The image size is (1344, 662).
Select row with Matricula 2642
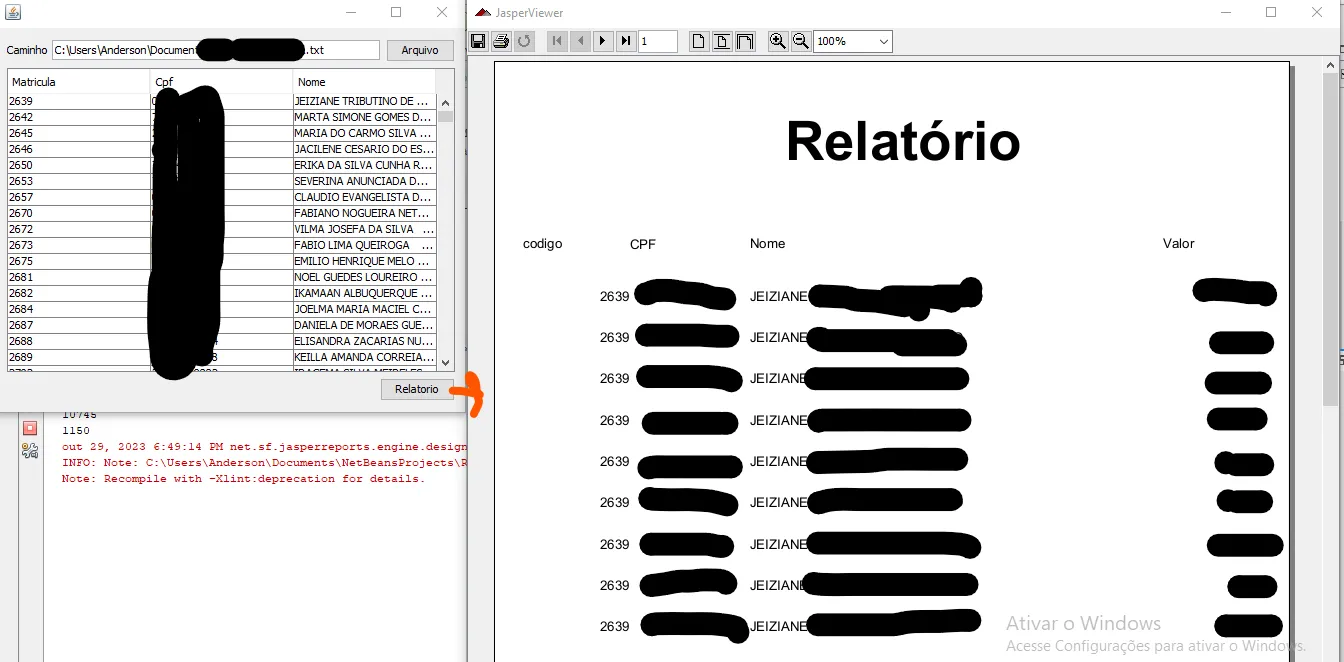pos(222,117)
